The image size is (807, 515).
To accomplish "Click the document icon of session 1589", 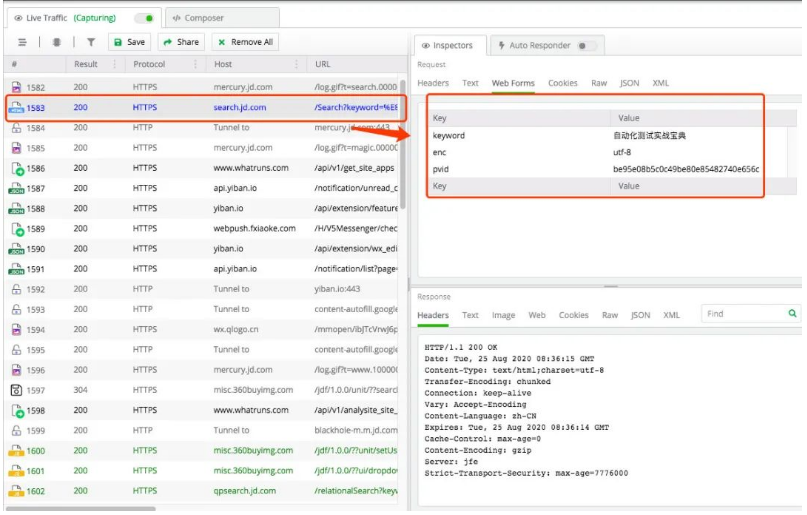I will coord(17,228).
